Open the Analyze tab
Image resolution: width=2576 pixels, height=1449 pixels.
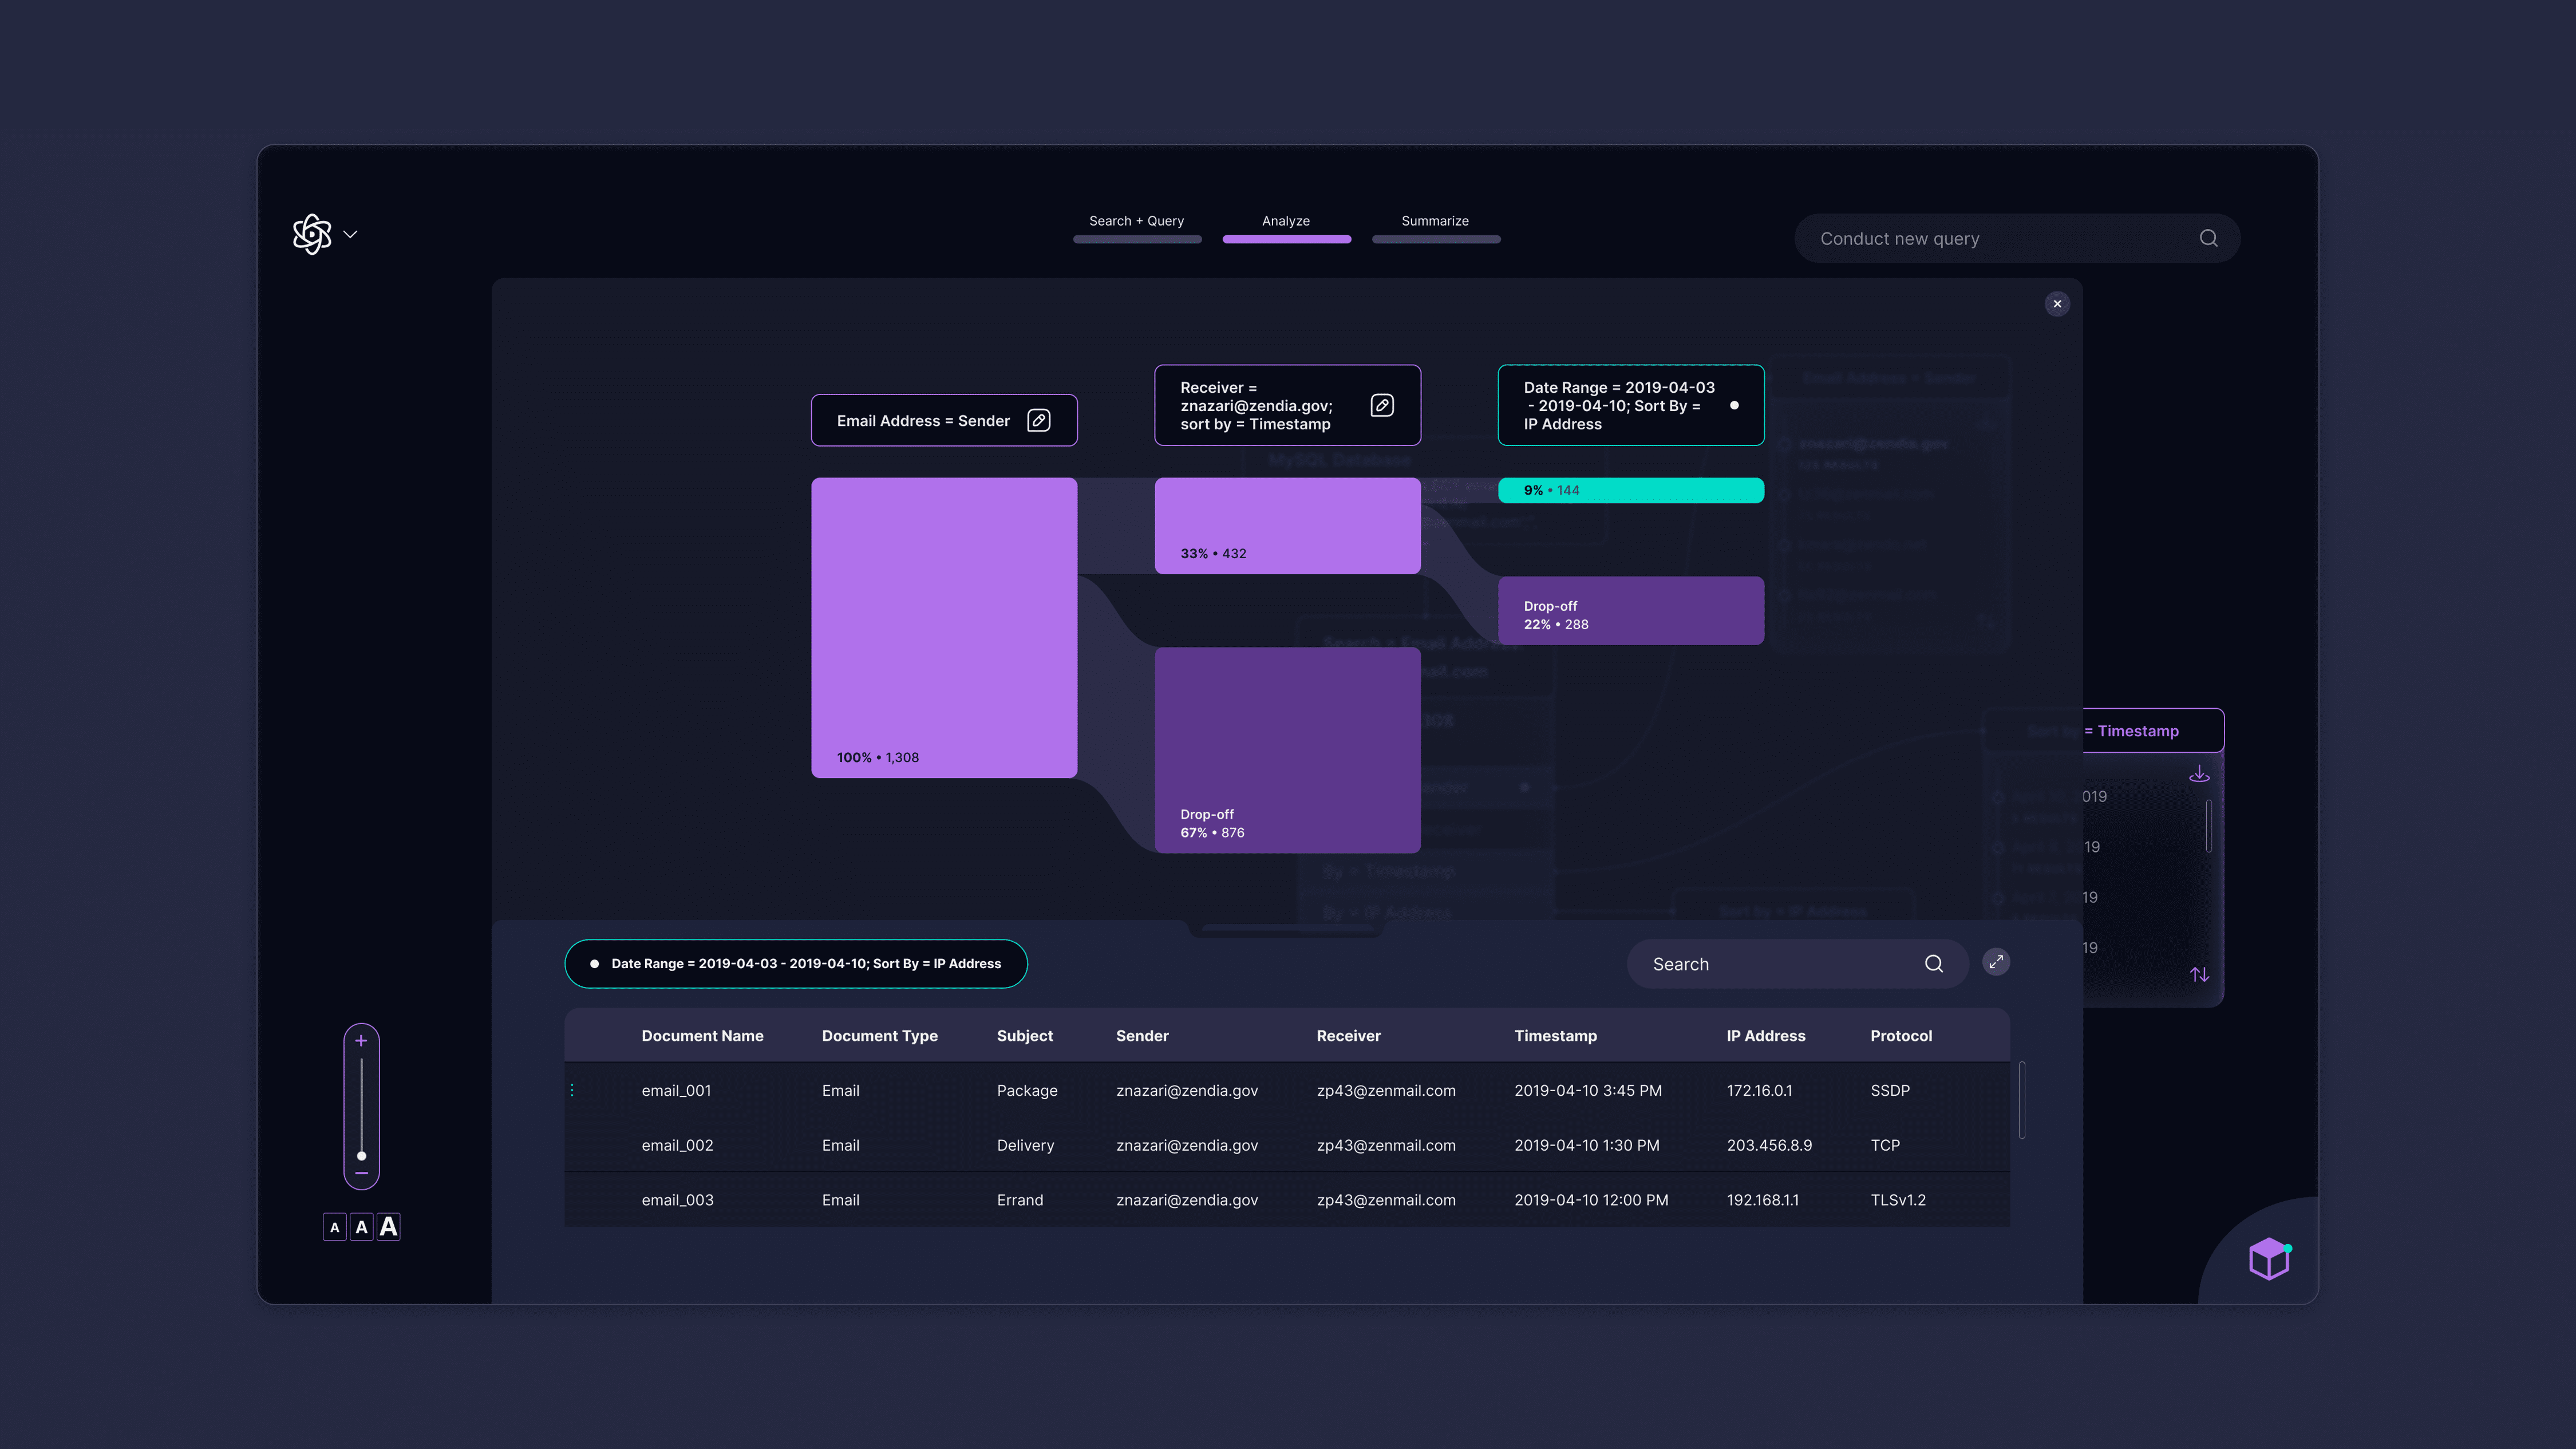pyautogui.click(x=1286, y=227)
